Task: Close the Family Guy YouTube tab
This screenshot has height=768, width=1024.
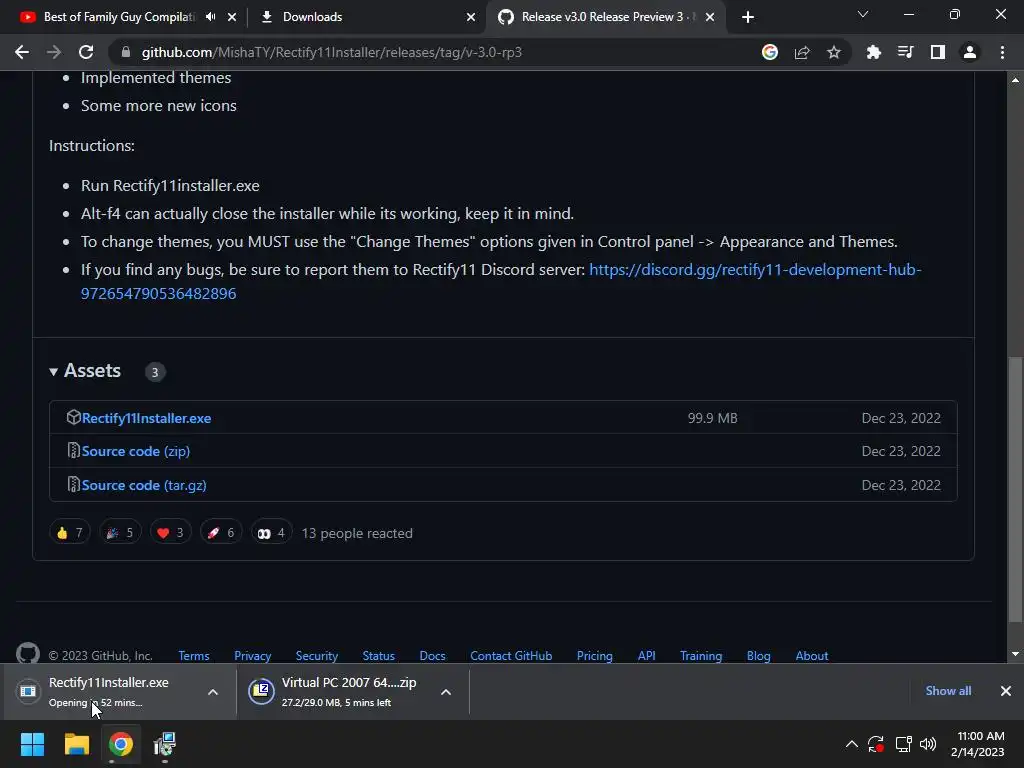Action: click(232, 17)
